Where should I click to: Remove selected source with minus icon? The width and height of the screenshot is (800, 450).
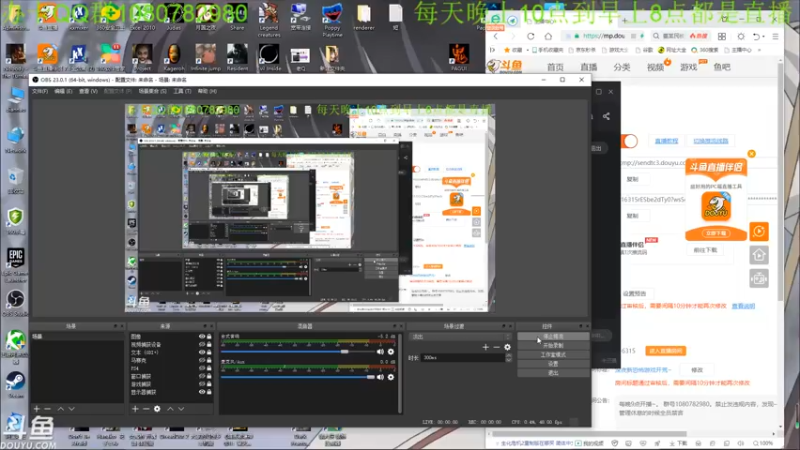(x=146, y=409)
